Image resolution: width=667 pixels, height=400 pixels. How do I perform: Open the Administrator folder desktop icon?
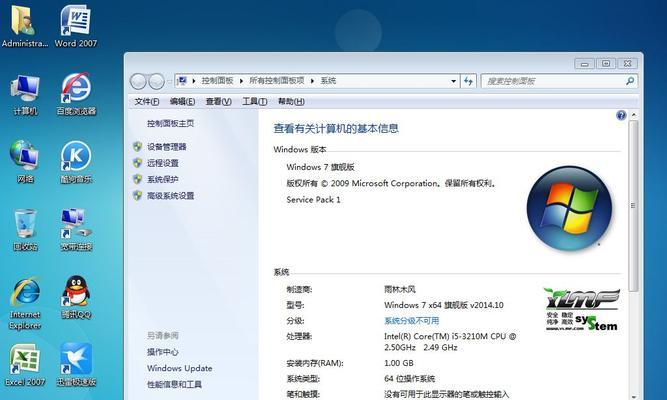click(x=24, y=26)
